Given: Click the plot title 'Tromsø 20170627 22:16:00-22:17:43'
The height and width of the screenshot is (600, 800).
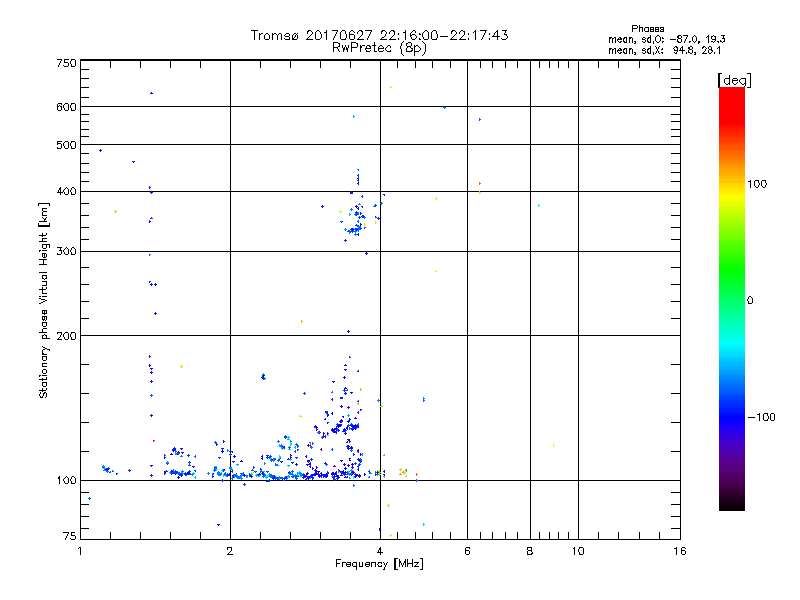Looking at the screenshot, I should coord(379,35).
